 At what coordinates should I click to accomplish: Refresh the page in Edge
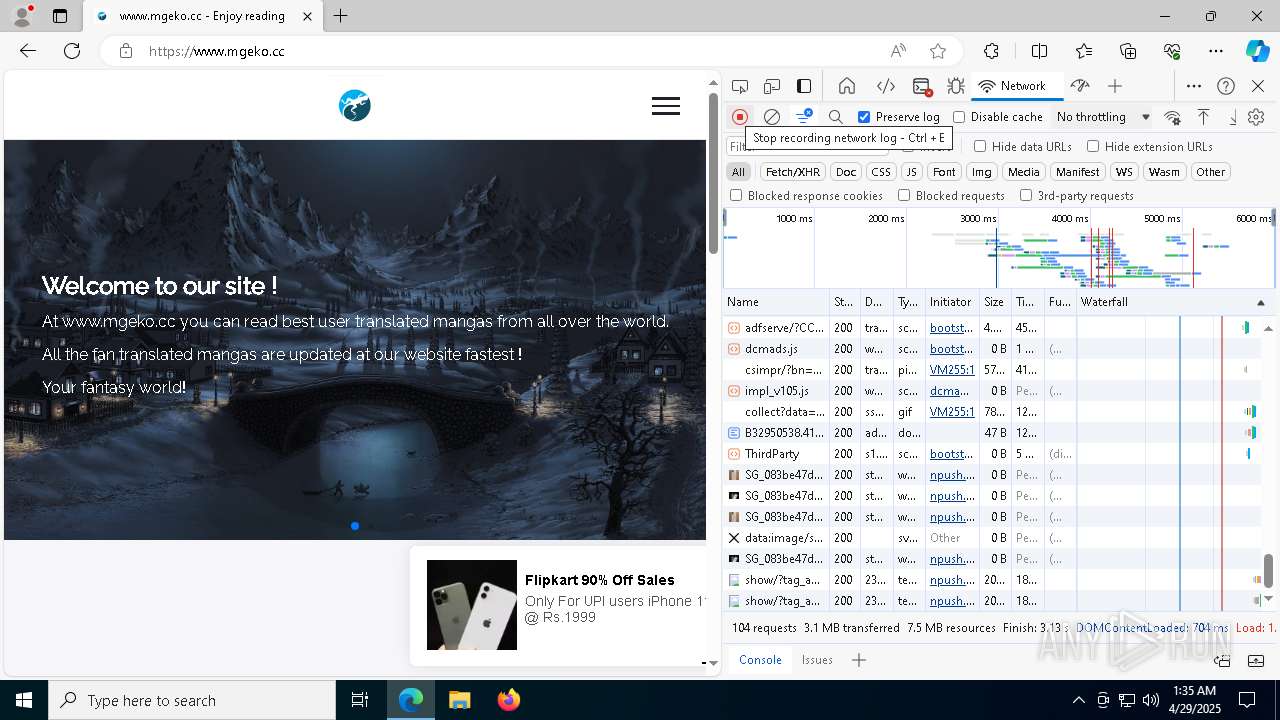(x=72, y=51)
